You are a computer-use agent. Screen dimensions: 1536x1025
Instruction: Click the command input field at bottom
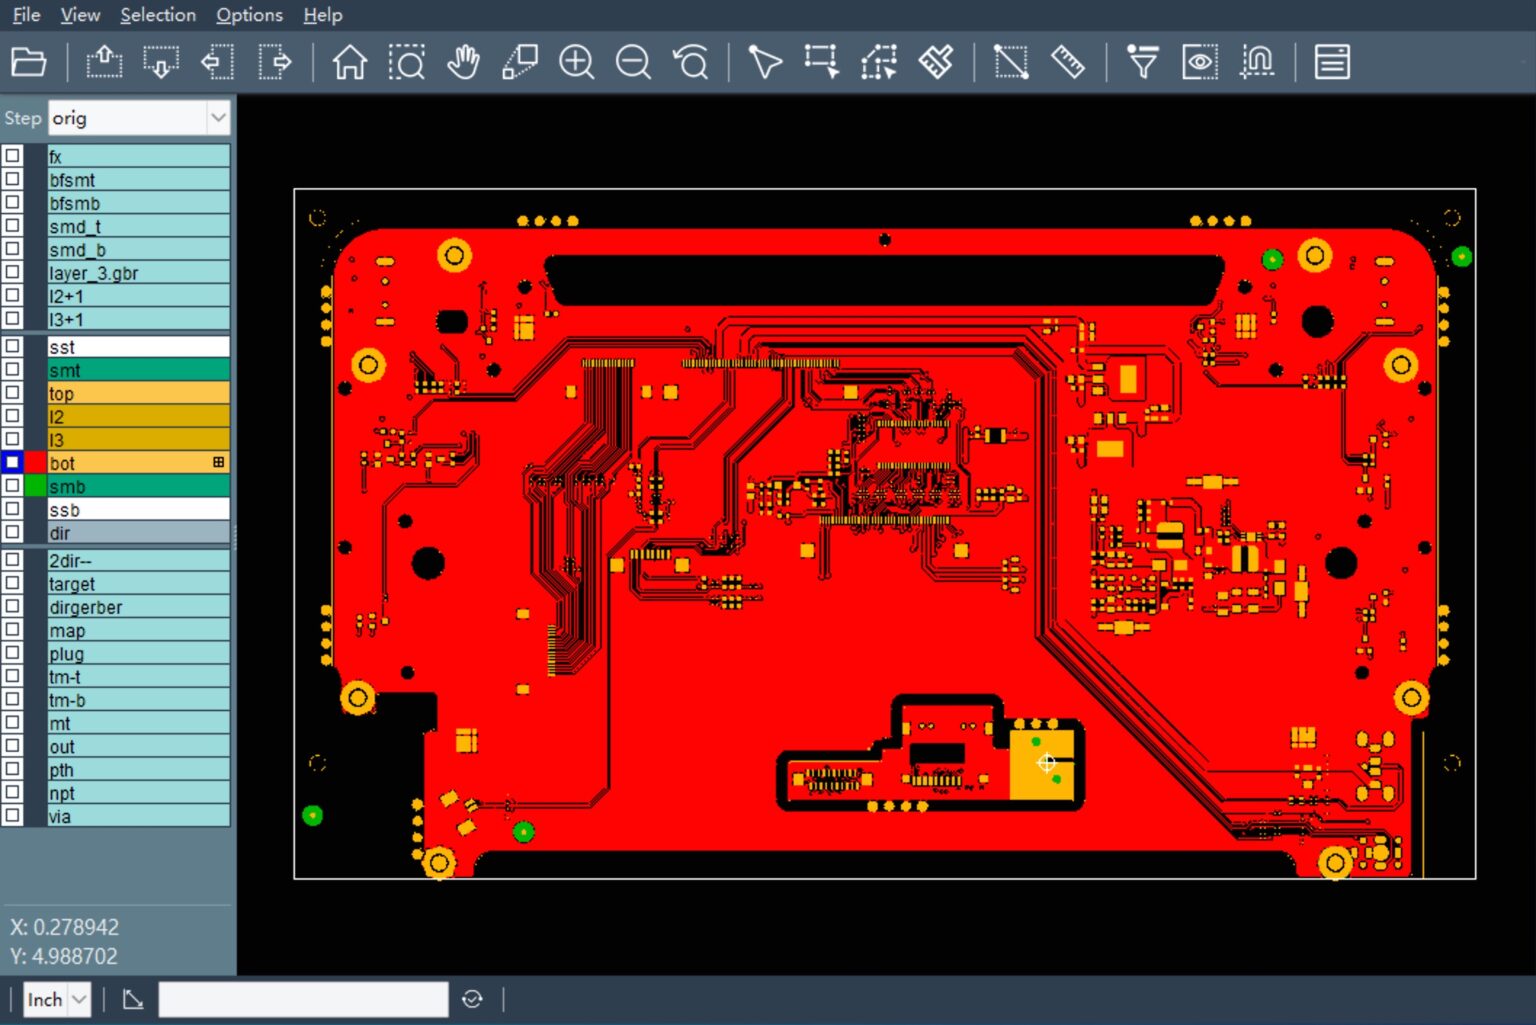pos(303,999)
